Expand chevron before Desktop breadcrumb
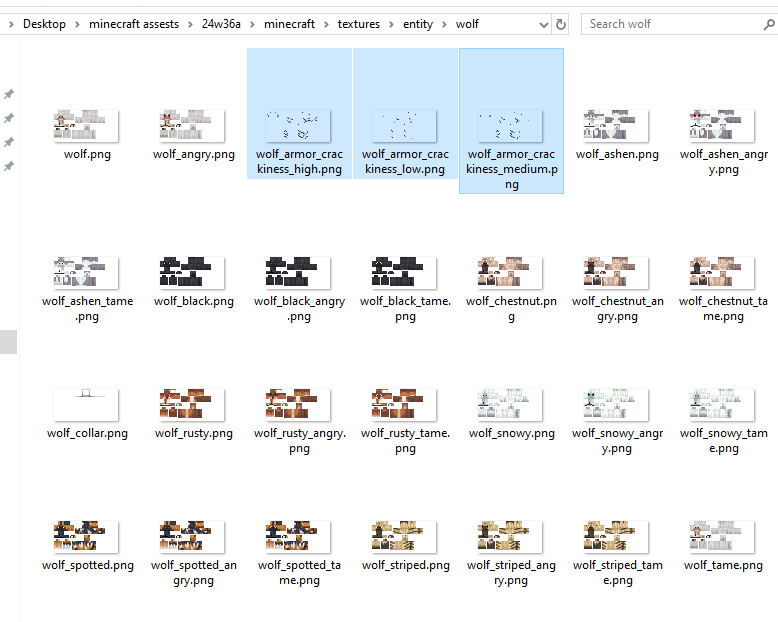778x622 pixels. click(11, 24)
